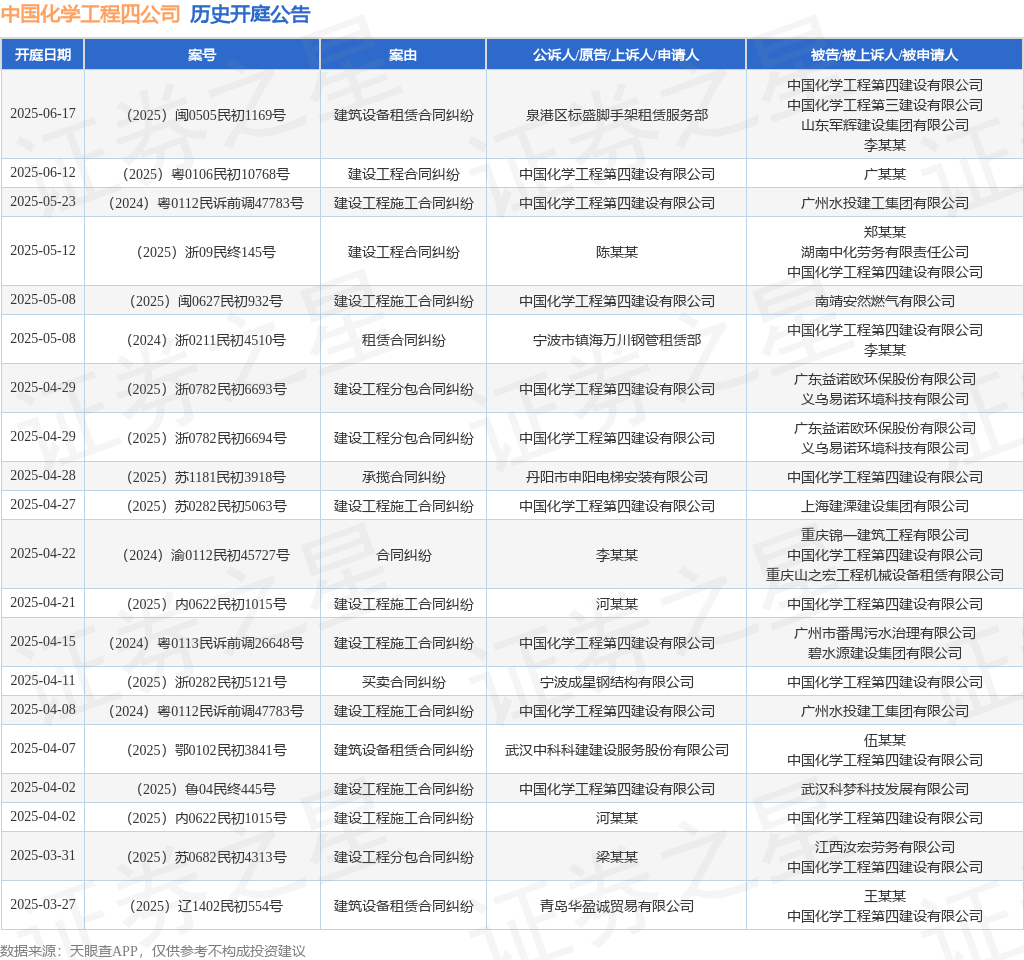Click plaintiff 泉港区标盛脚手架租赁服务部

tap(616, 115)
